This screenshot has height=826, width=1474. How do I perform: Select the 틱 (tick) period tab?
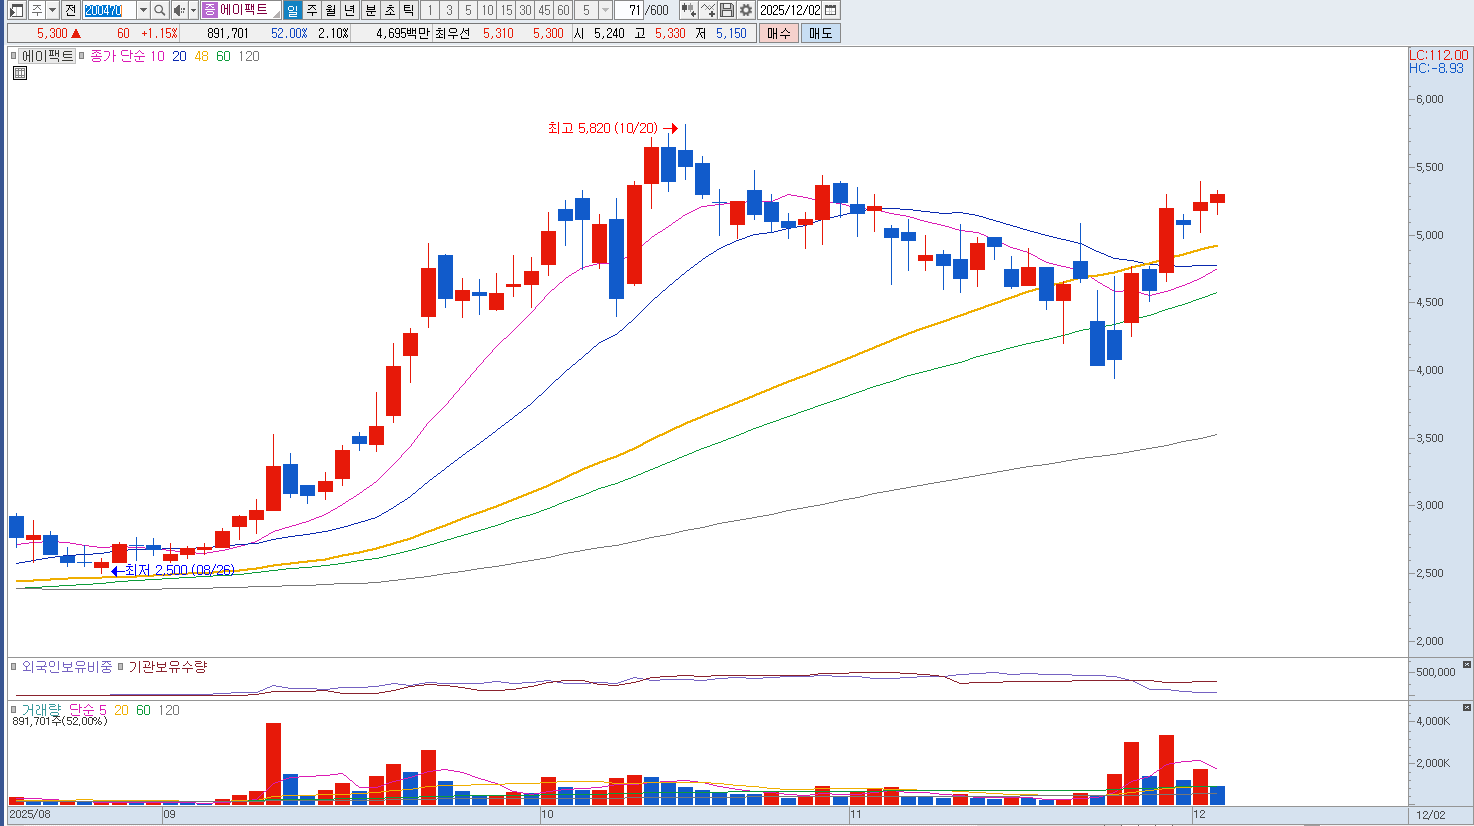point(408,10)
